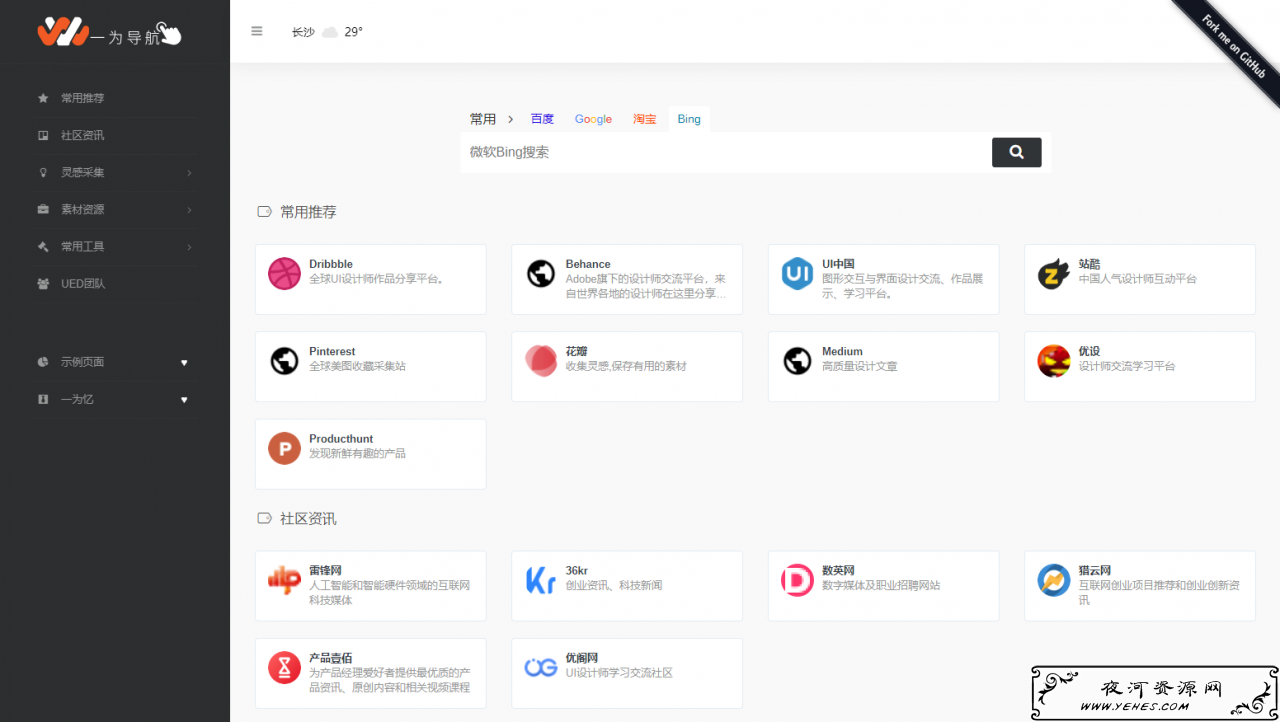Open the 雷锋网 logo icon
Image resolution: width=1280 pixels, height=722 pixels.
[284, 580]
